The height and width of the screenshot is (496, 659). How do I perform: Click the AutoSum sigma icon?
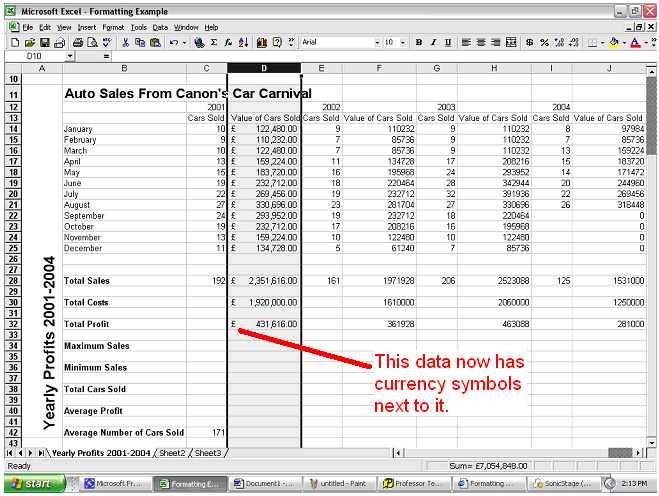[x=214, y=43]
